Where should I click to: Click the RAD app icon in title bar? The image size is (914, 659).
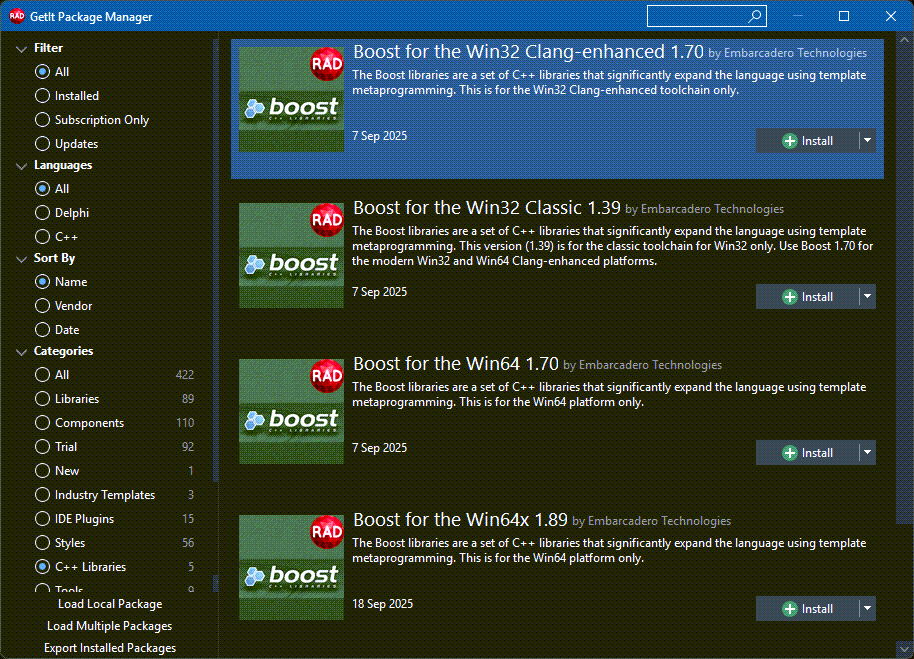coord(17,16)
